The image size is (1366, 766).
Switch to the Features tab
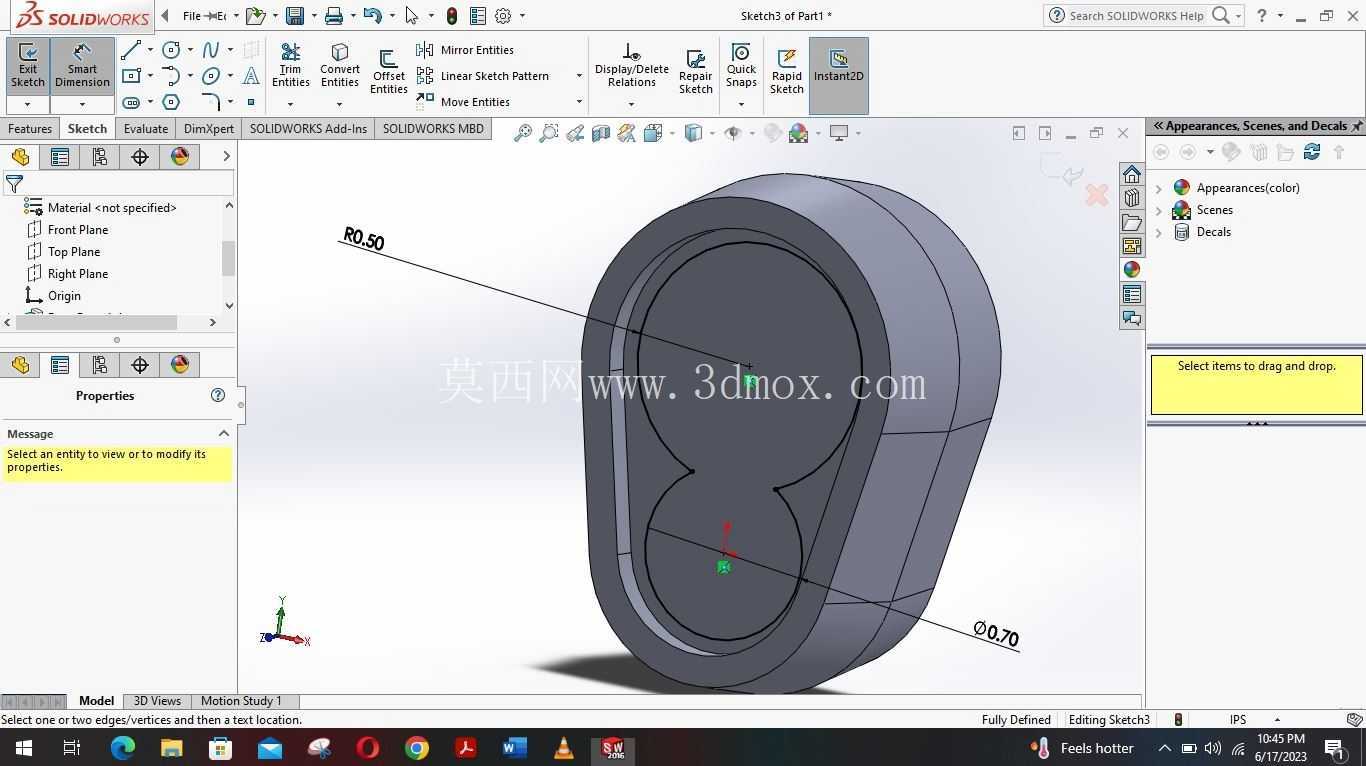30,129
